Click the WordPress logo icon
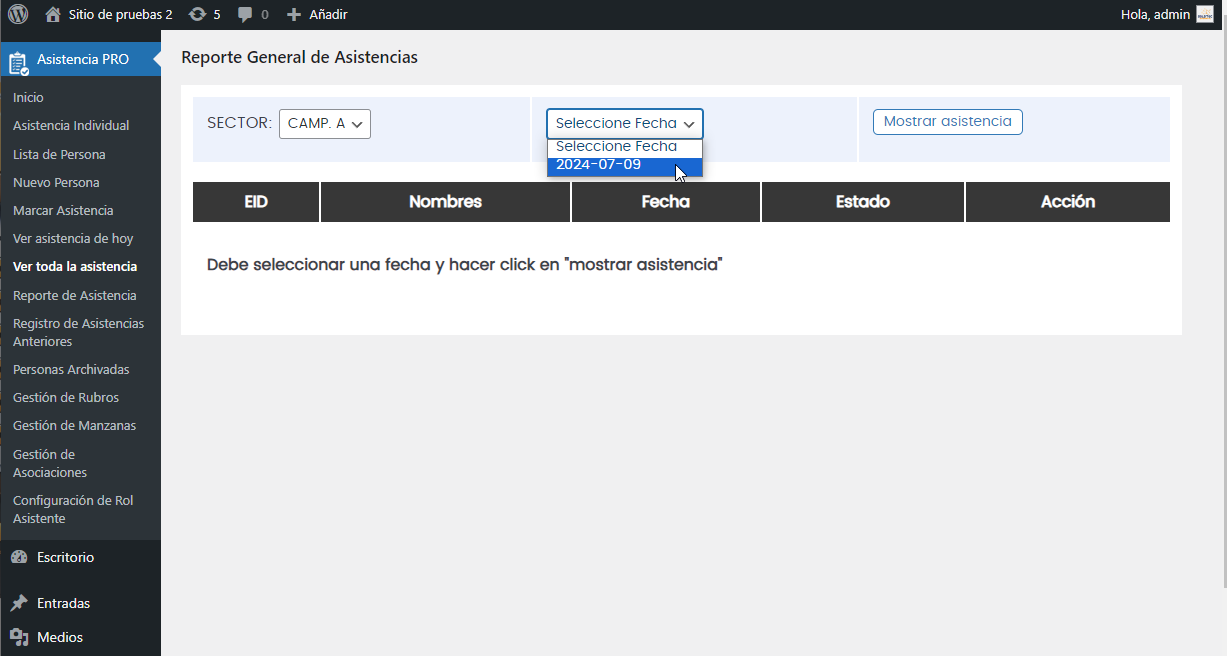The image size is (1227, 656). (18, 15)
